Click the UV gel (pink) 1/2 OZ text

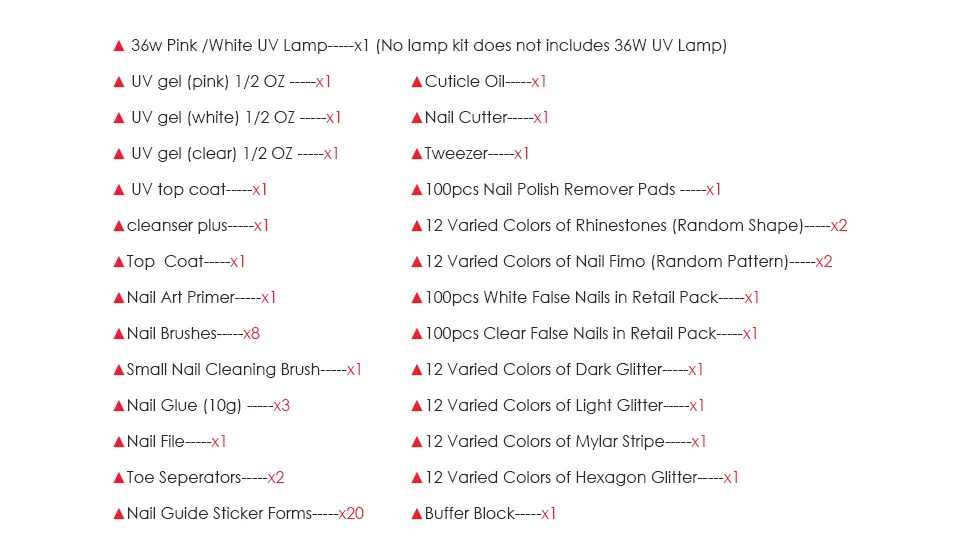pos(208,81)
